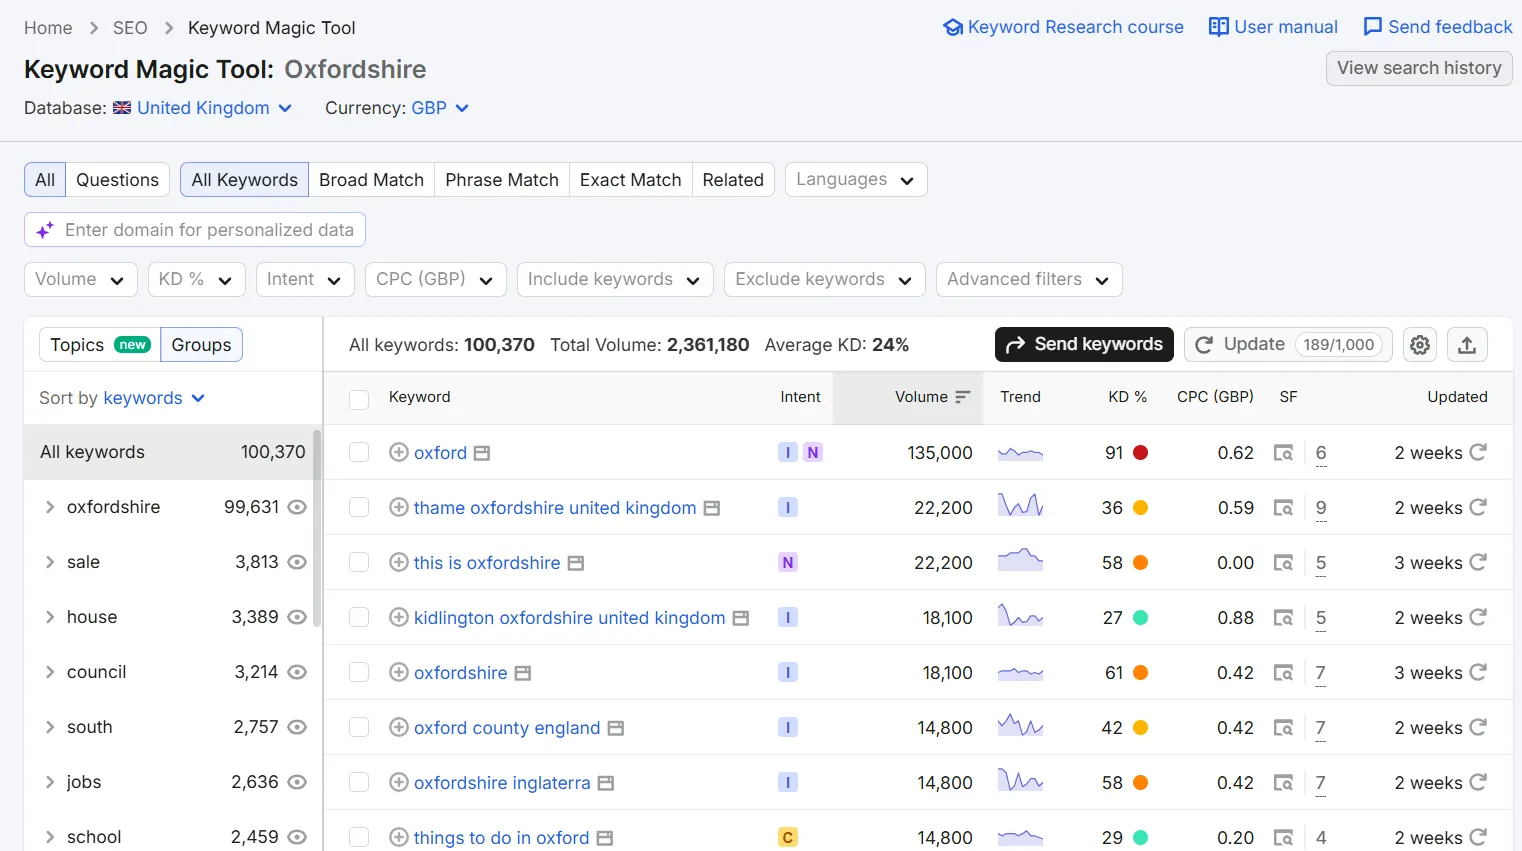Open the Keyword Research course link

pos(1063,27)
